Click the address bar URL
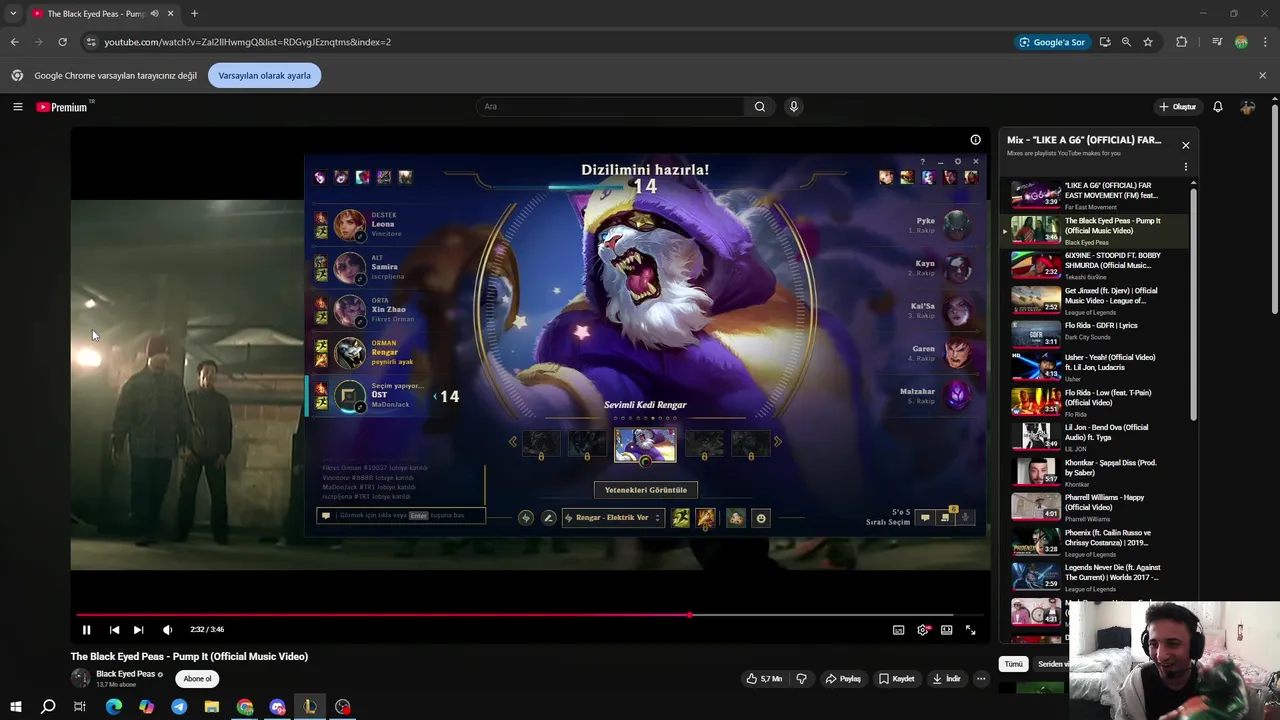 pos(247,42)
